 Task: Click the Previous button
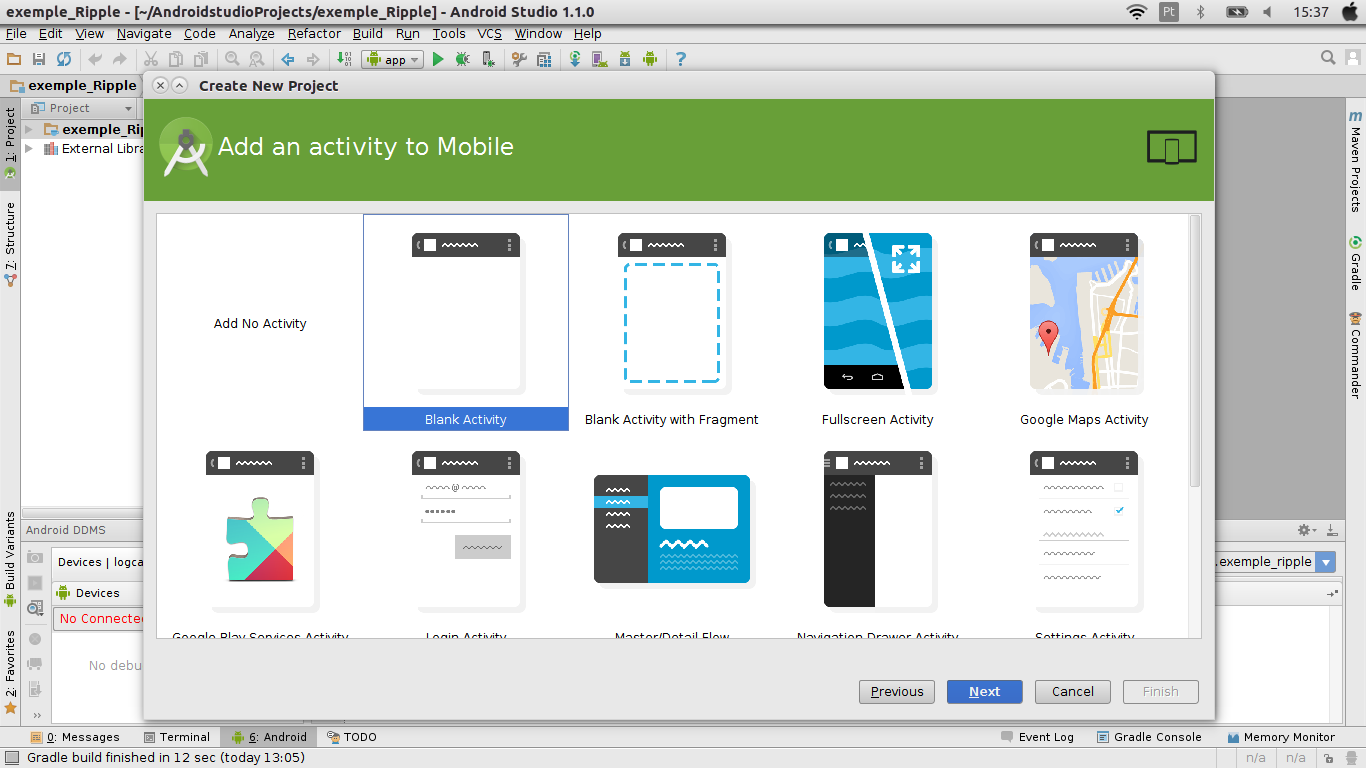(x=897, y=691)
